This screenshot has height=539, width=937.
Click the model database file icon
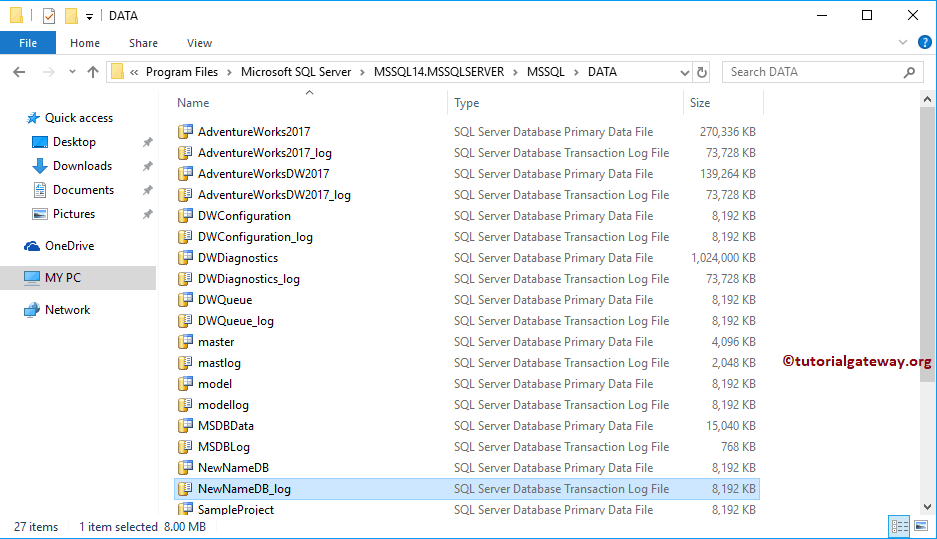tap(185, 383)
